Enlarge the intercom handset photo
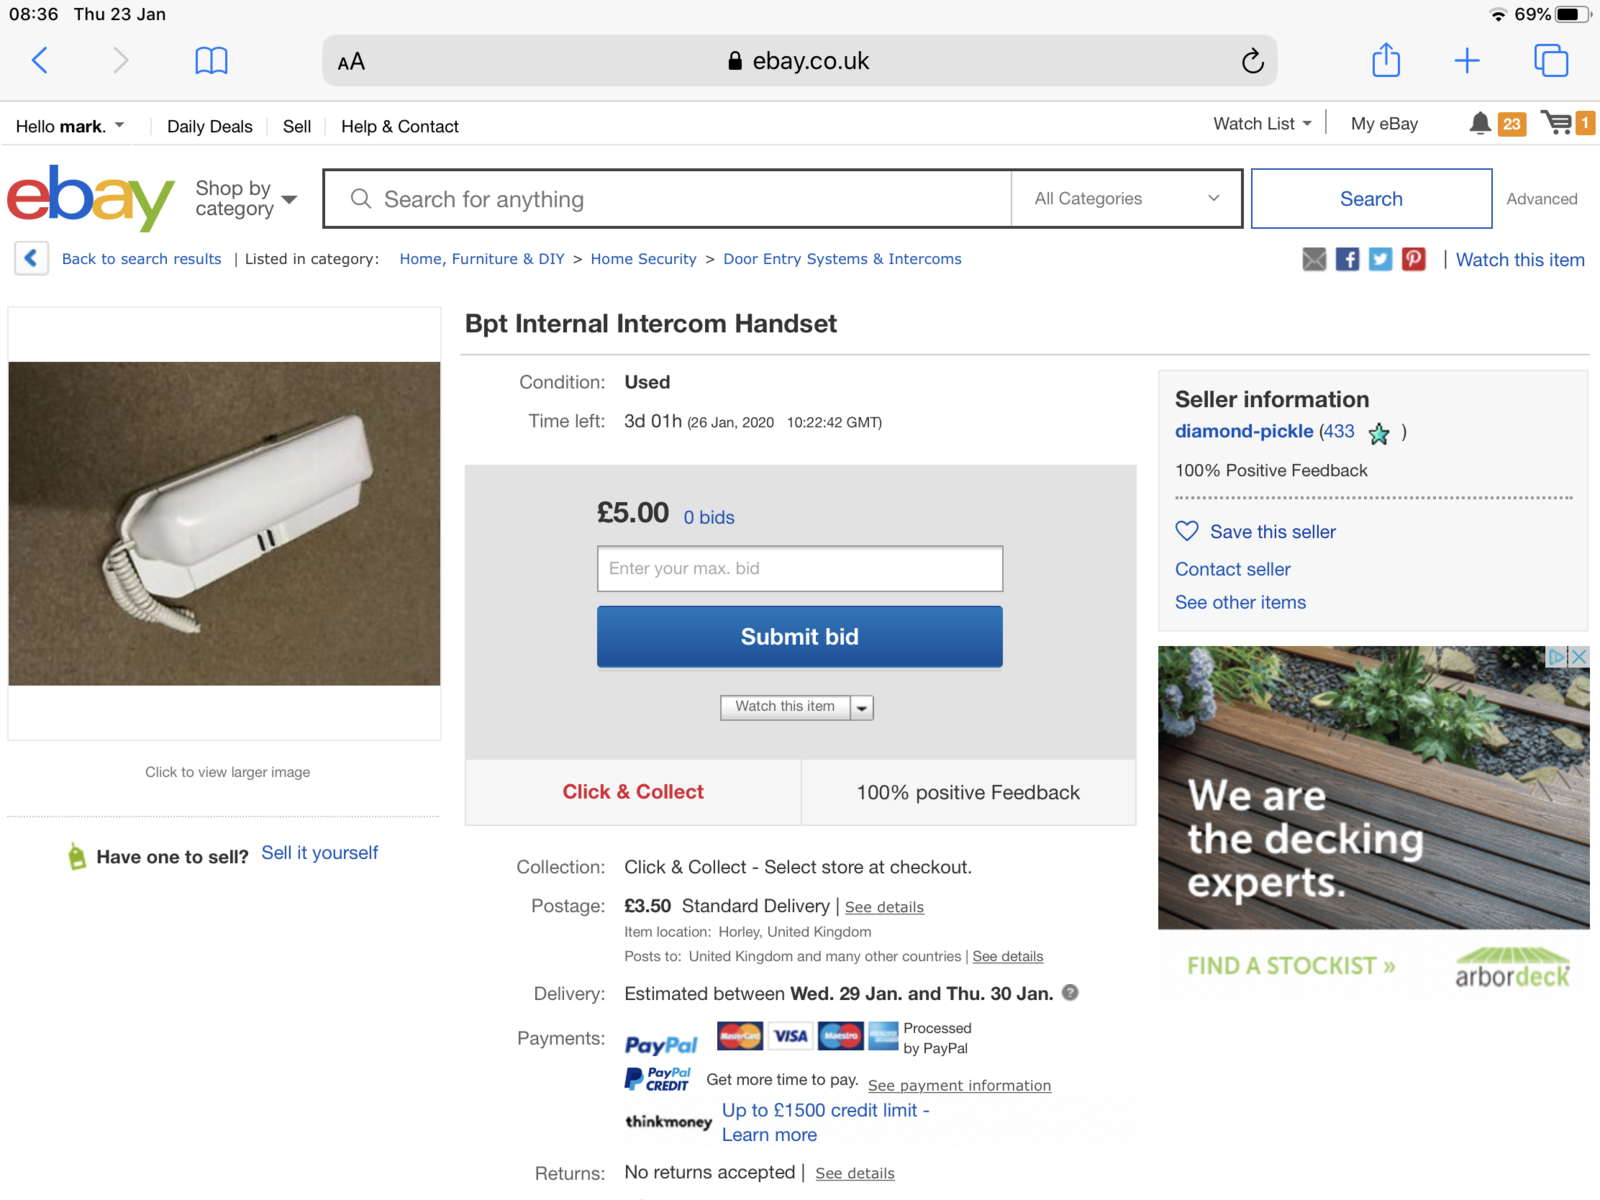The width and height of the screenshot is (1600, 1200). [x=224, y=523]
